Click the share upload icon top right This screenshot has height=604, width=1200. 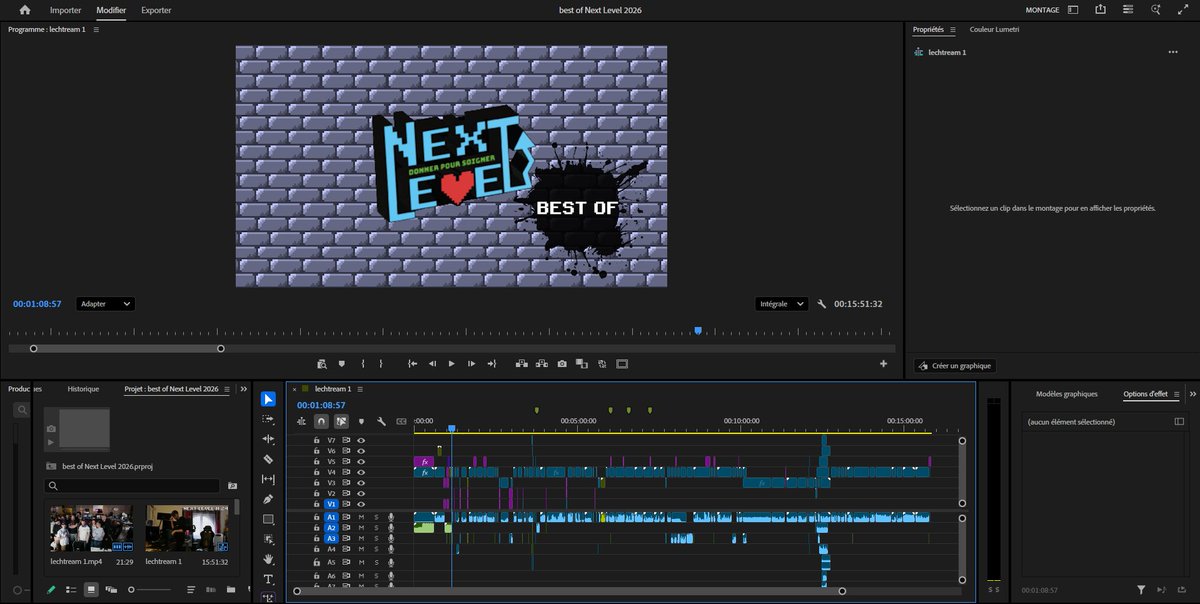click(1100, 10)
